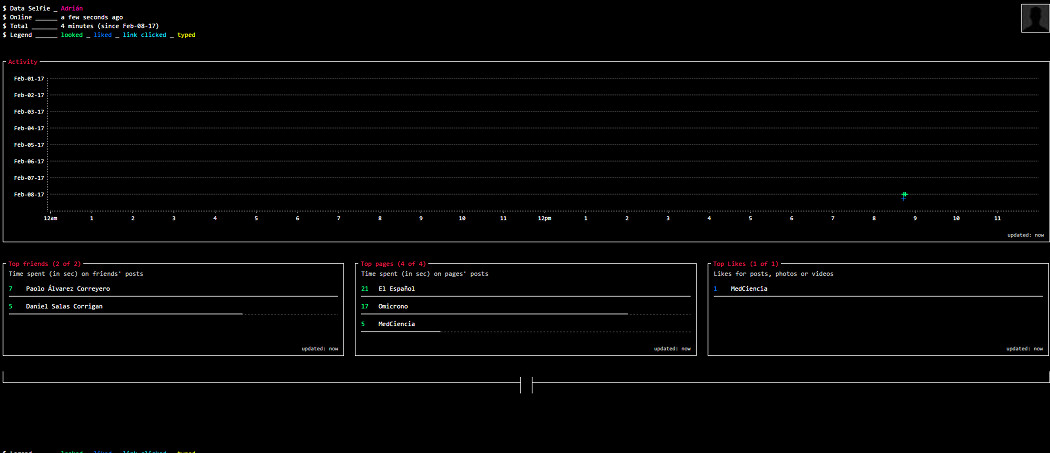Click the 'Top friends (2 of 2)' heading

tap(44, 264)
